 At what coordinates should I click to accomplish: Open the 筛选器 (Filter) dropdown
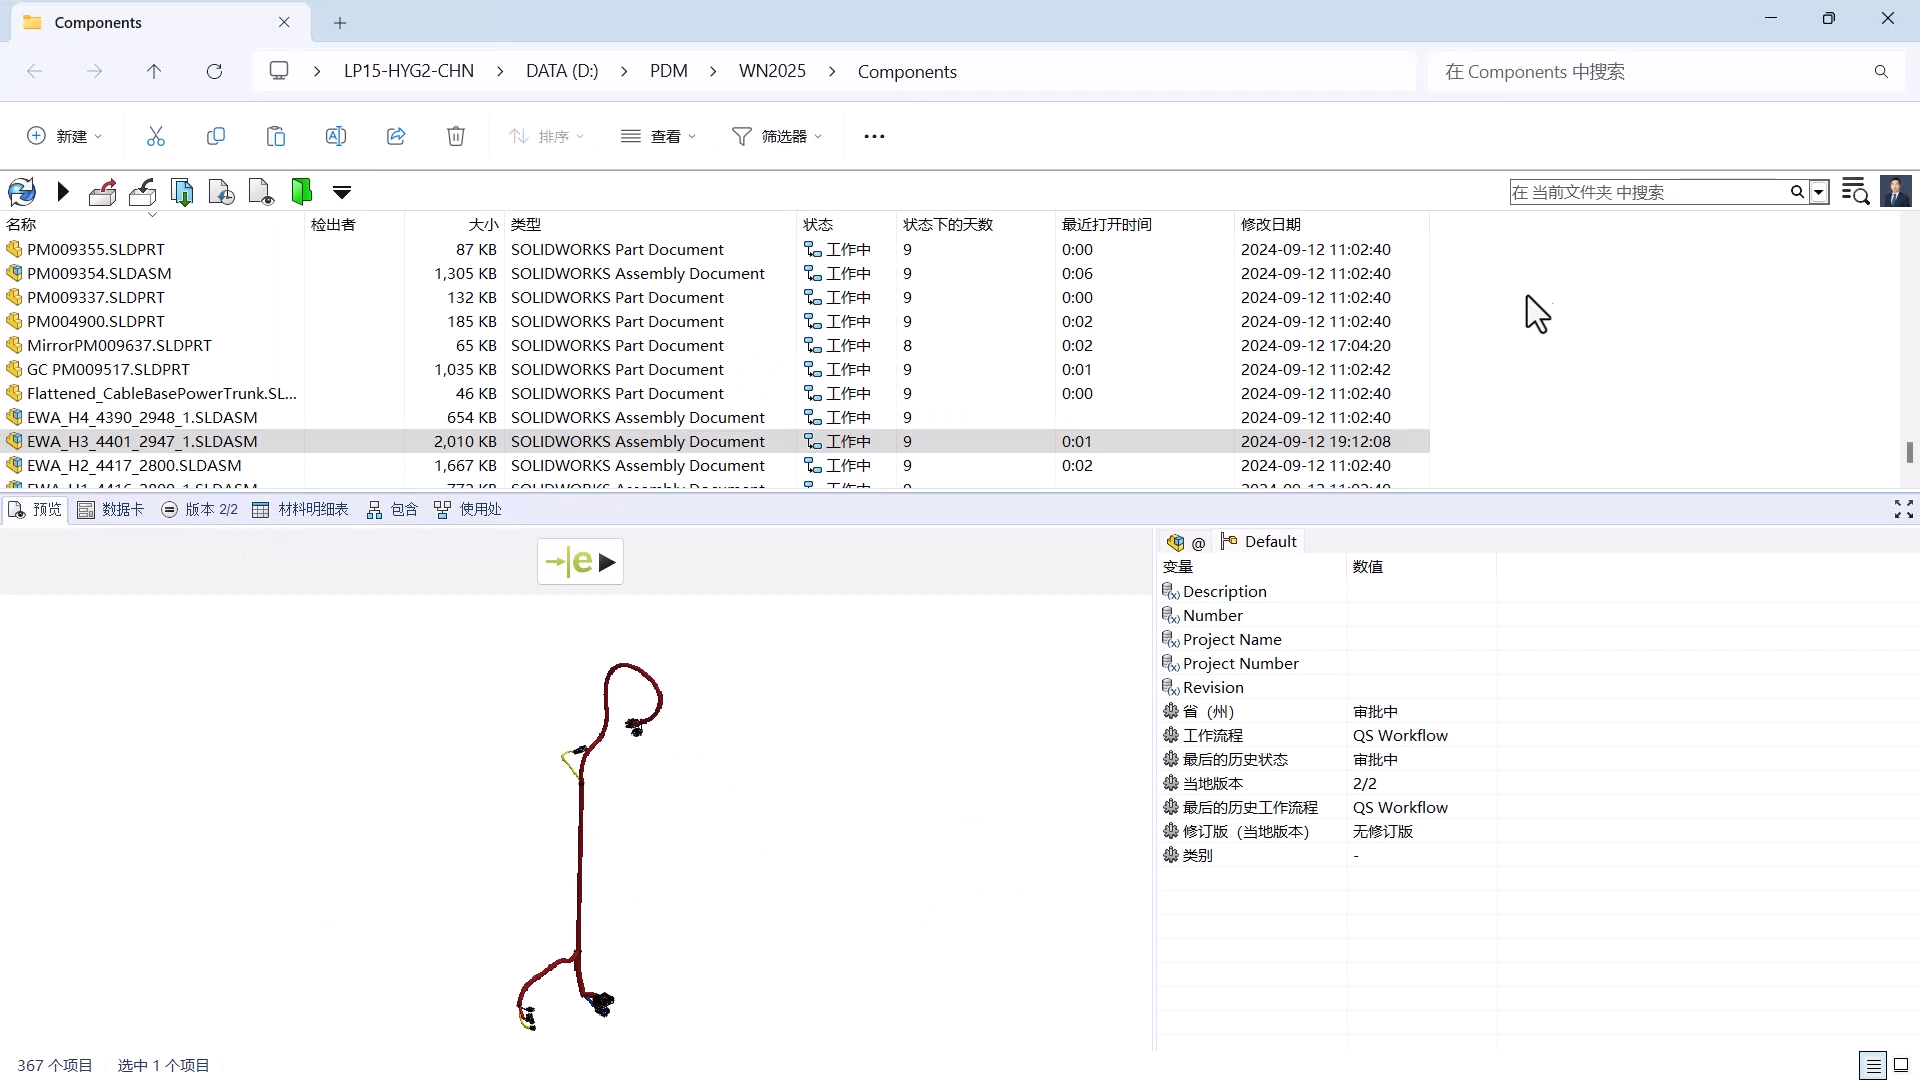pyautogui.click(x=777, y=136)
